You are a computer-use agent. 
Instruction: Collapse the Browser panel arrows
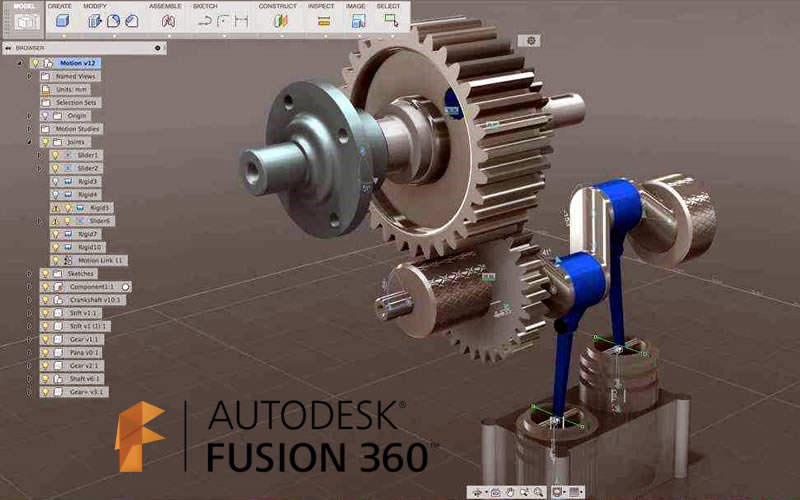click(9, 48)
